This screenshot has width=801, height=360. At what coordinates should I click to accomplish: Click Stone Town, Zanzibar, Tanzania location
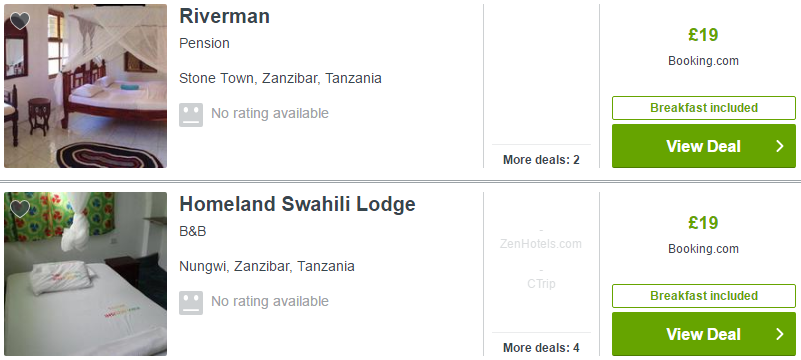(280, 79)
